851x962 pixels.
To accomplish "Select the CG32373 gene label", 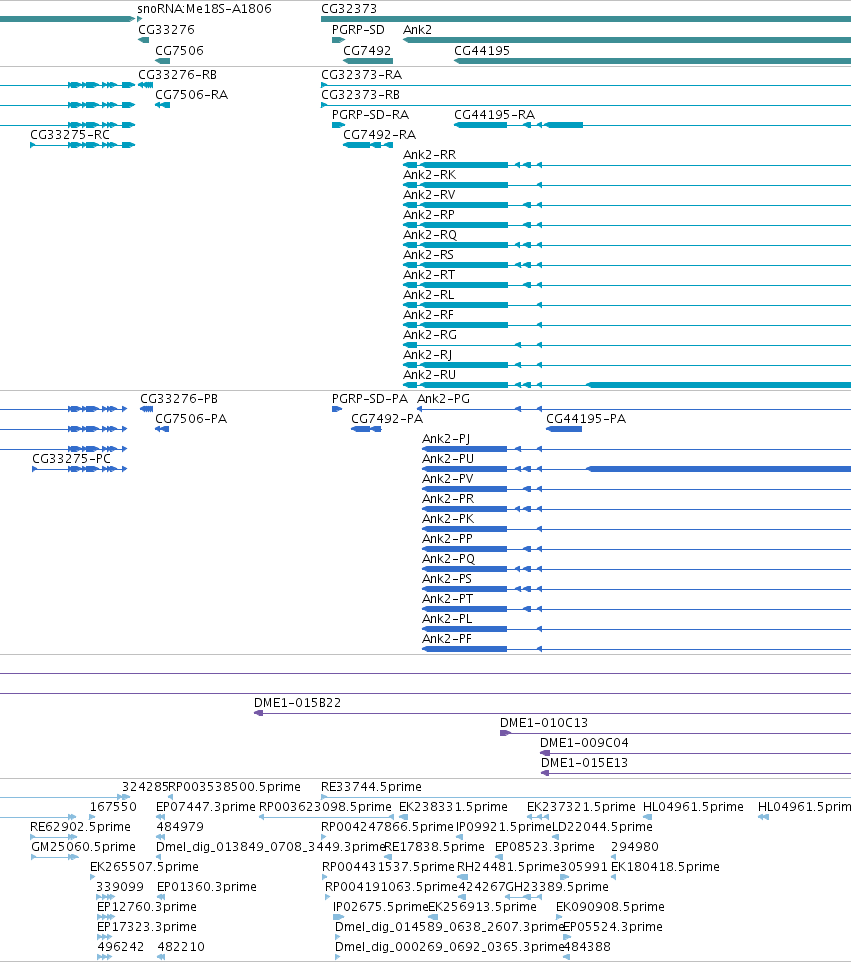I will (x=349, y=9).
